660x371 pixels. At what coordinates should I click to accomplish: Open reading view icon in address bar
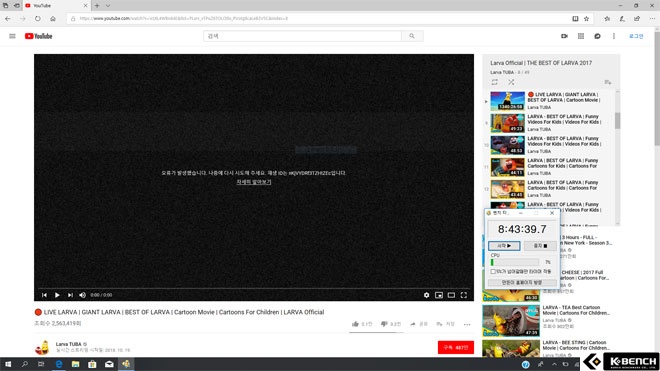575,19
